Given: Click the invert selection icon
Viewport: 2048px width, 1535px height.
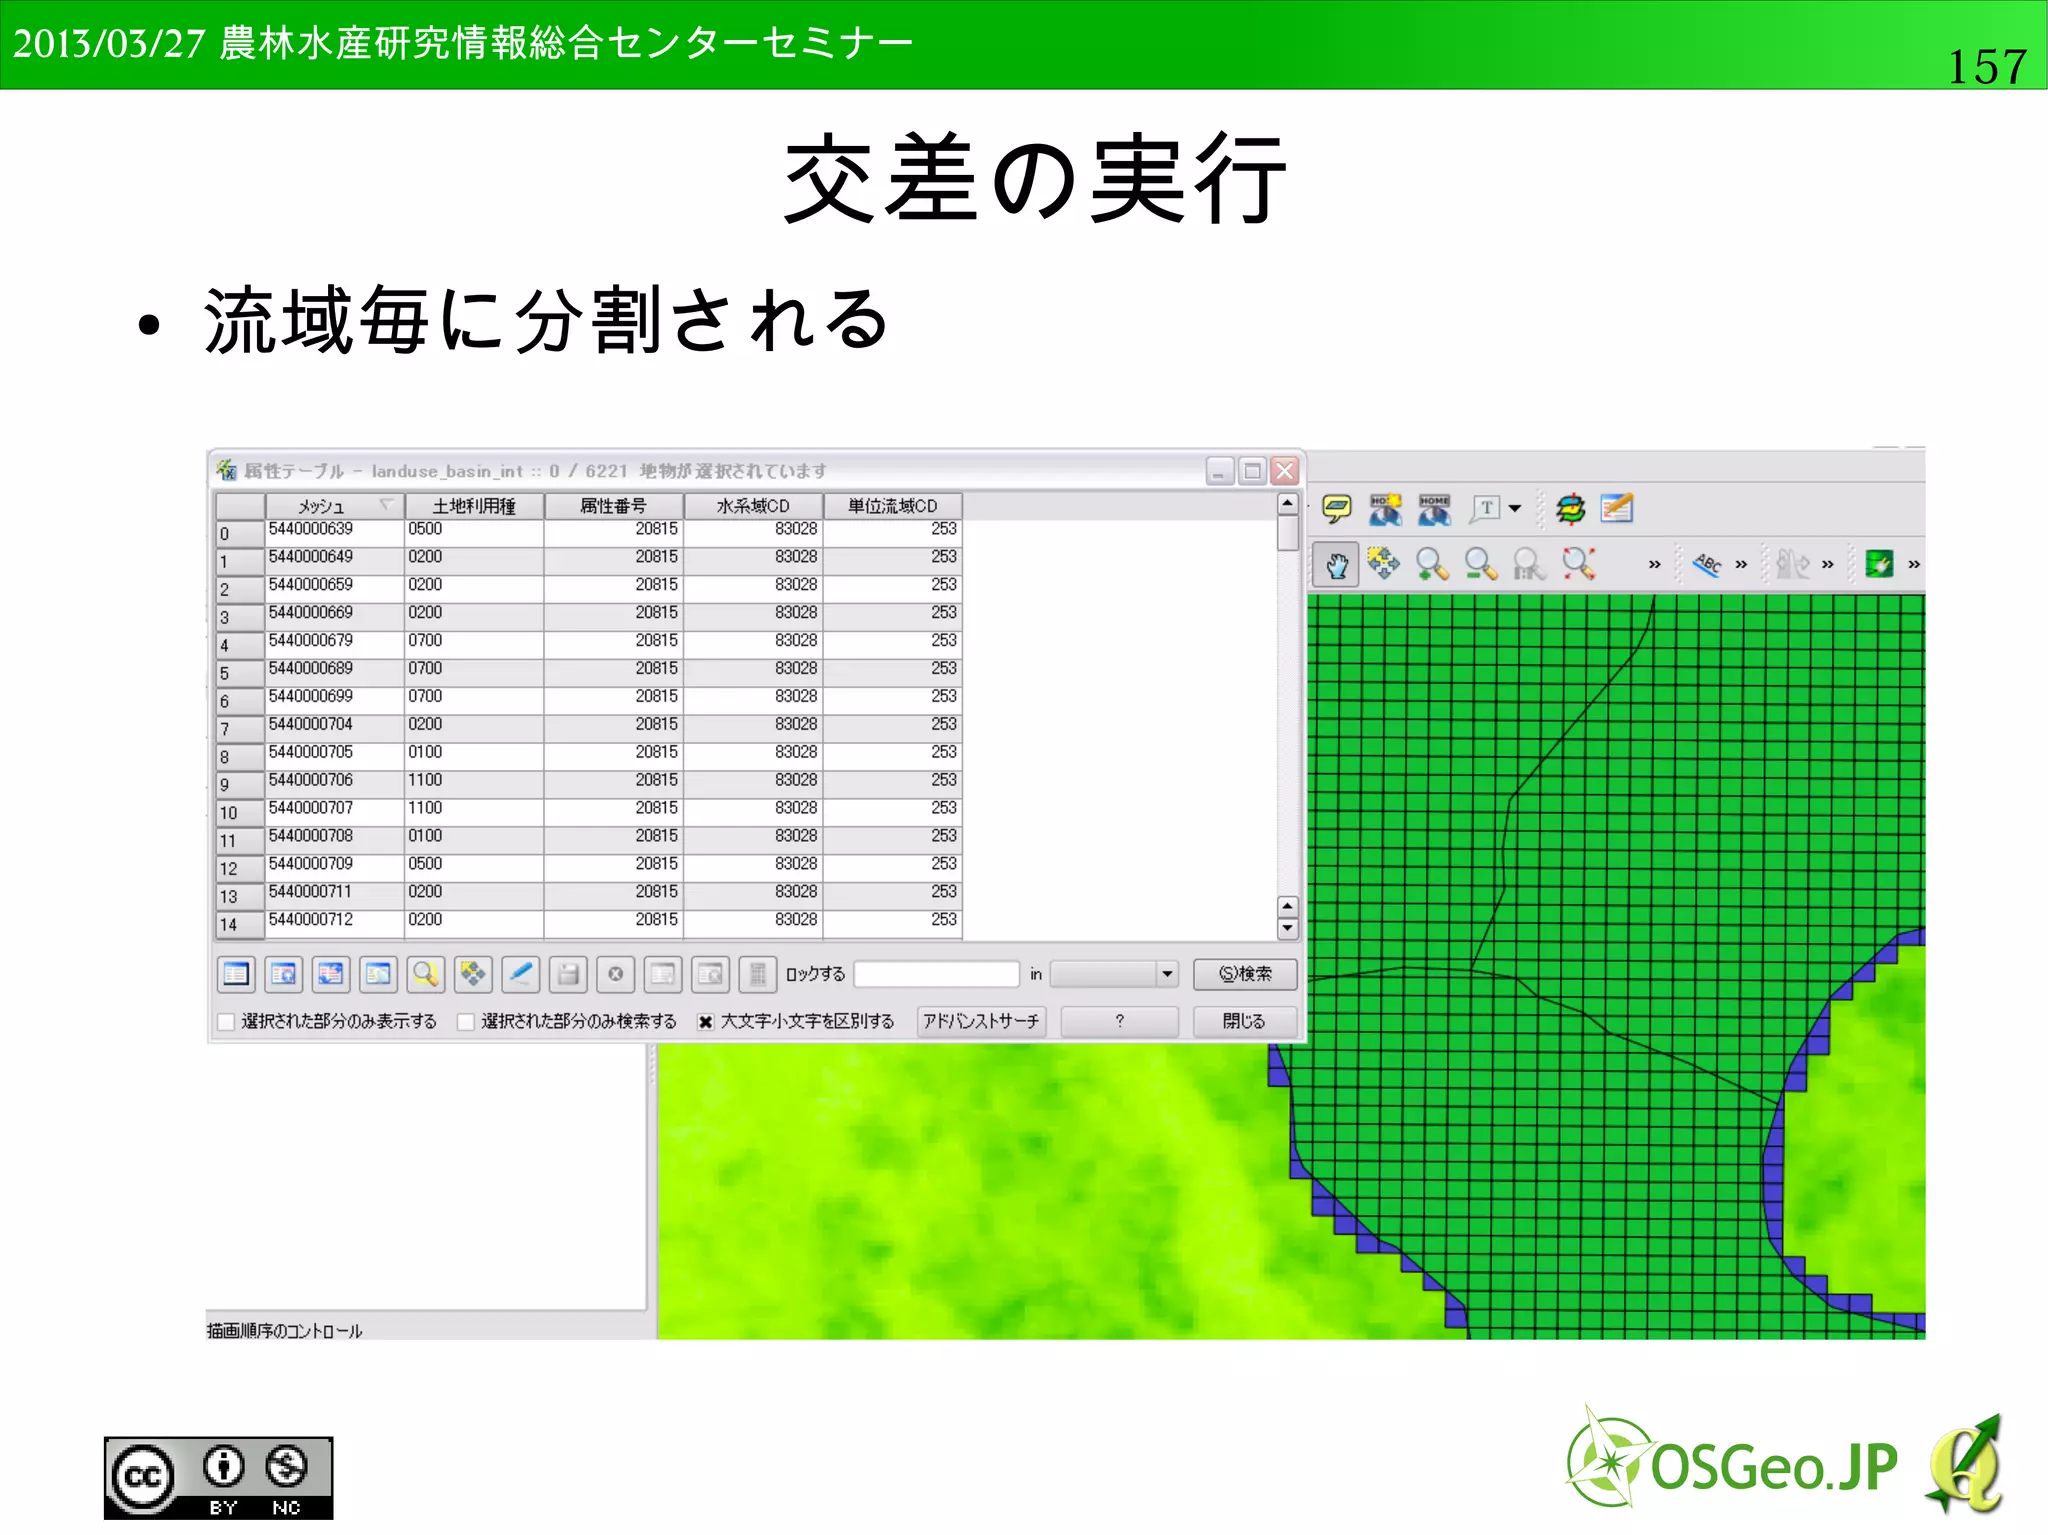Looking at the screenshot, I should point(331,973).
